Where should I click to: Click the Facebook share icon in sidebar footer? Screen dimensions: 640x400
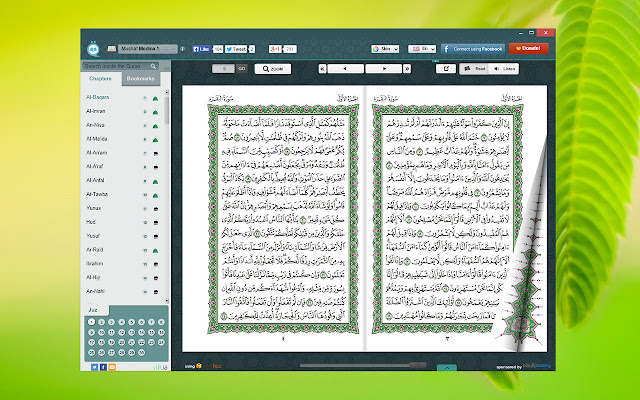coord(103,367)
